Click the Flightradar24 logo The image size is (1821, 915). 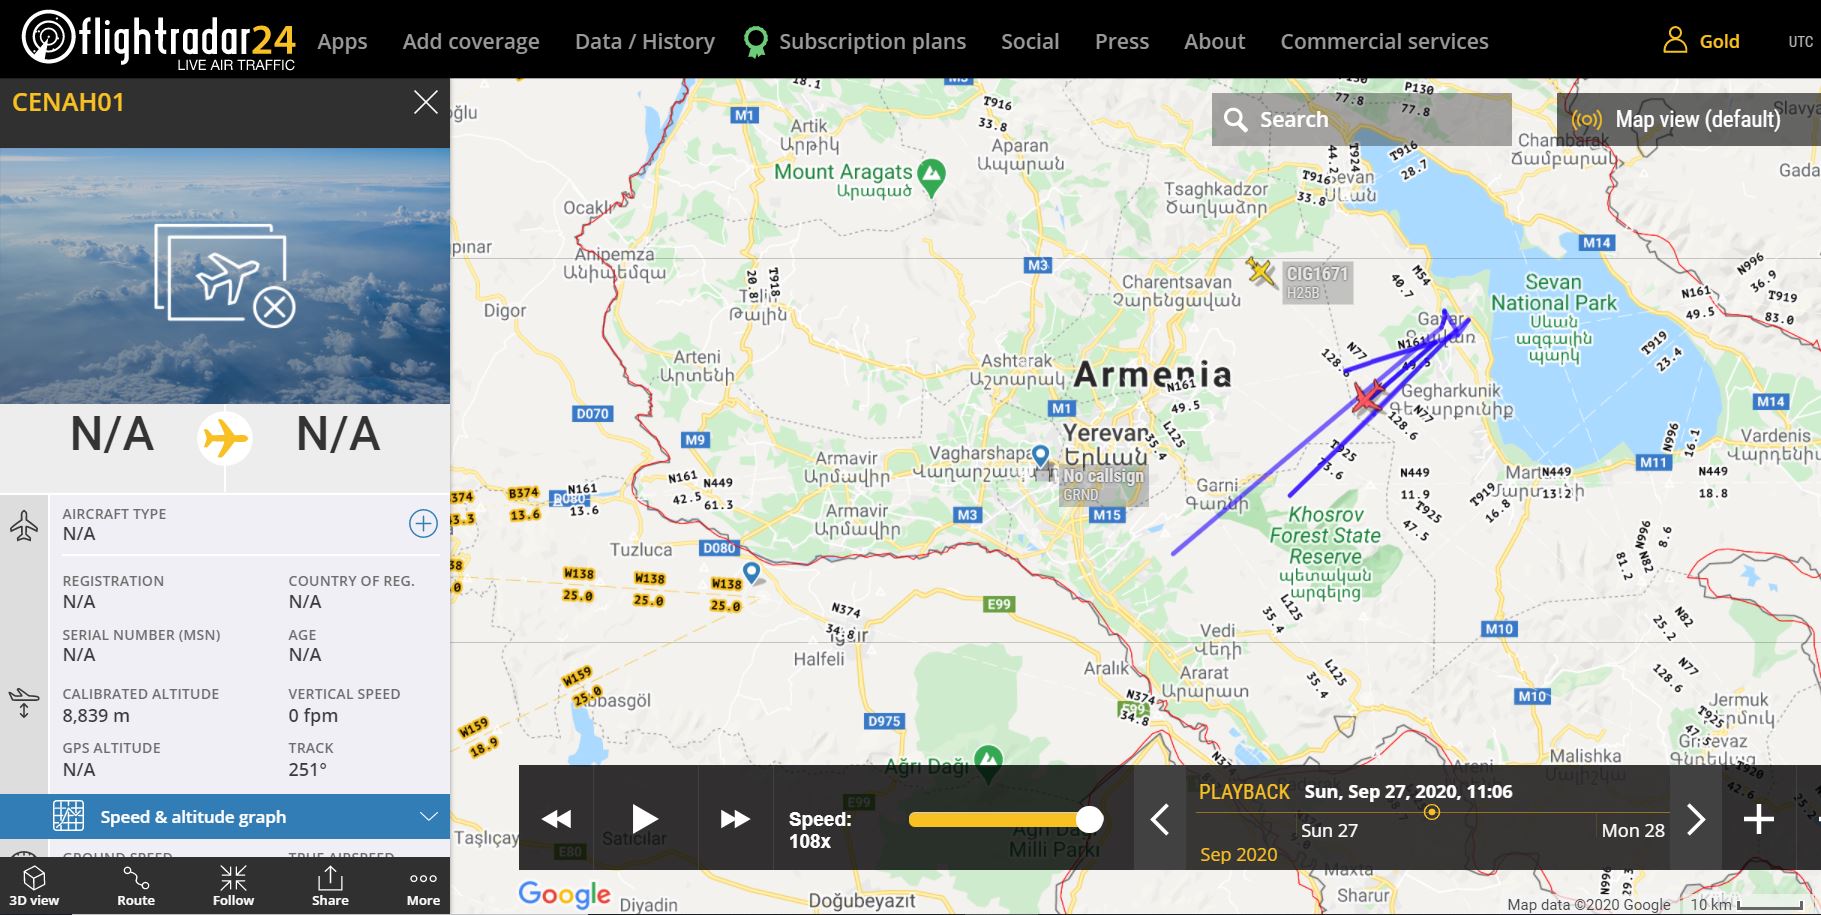pyautogui.click(x=158, y=40)
